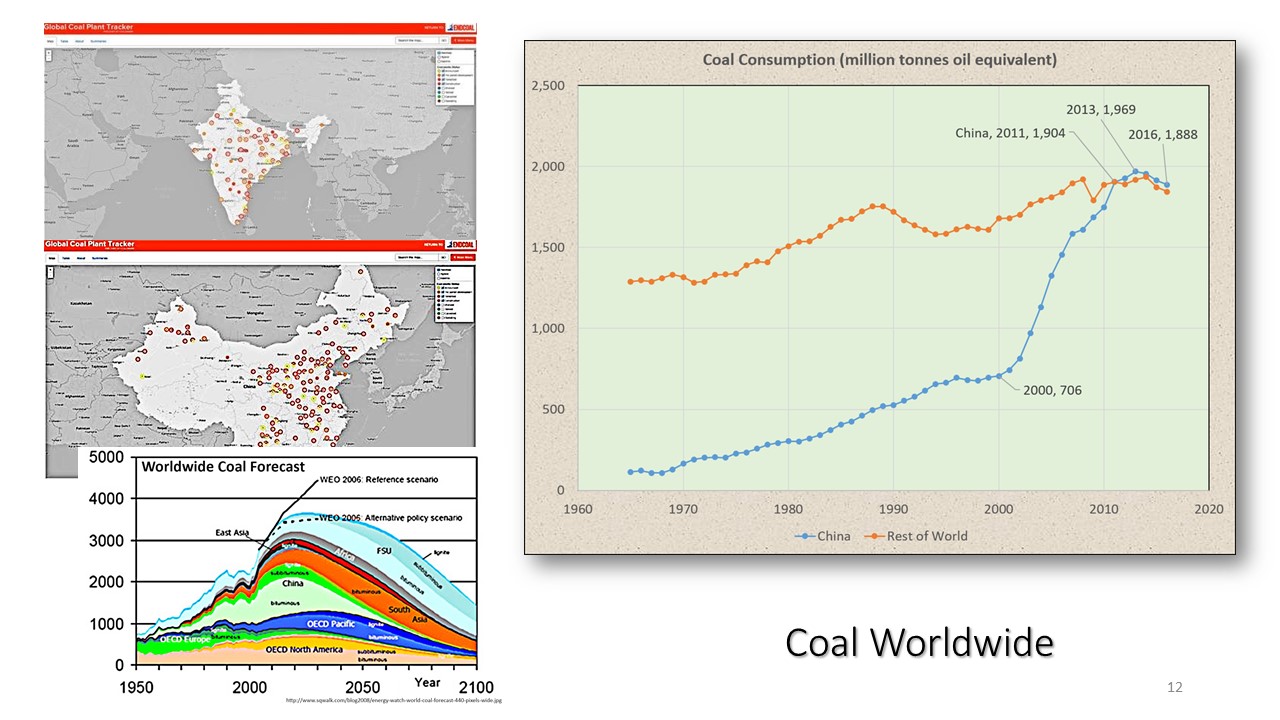This screenshot has width=1280, height=720.
Task: Click the Global Coal Plant Tracker title above the India map
Action: 88,27
